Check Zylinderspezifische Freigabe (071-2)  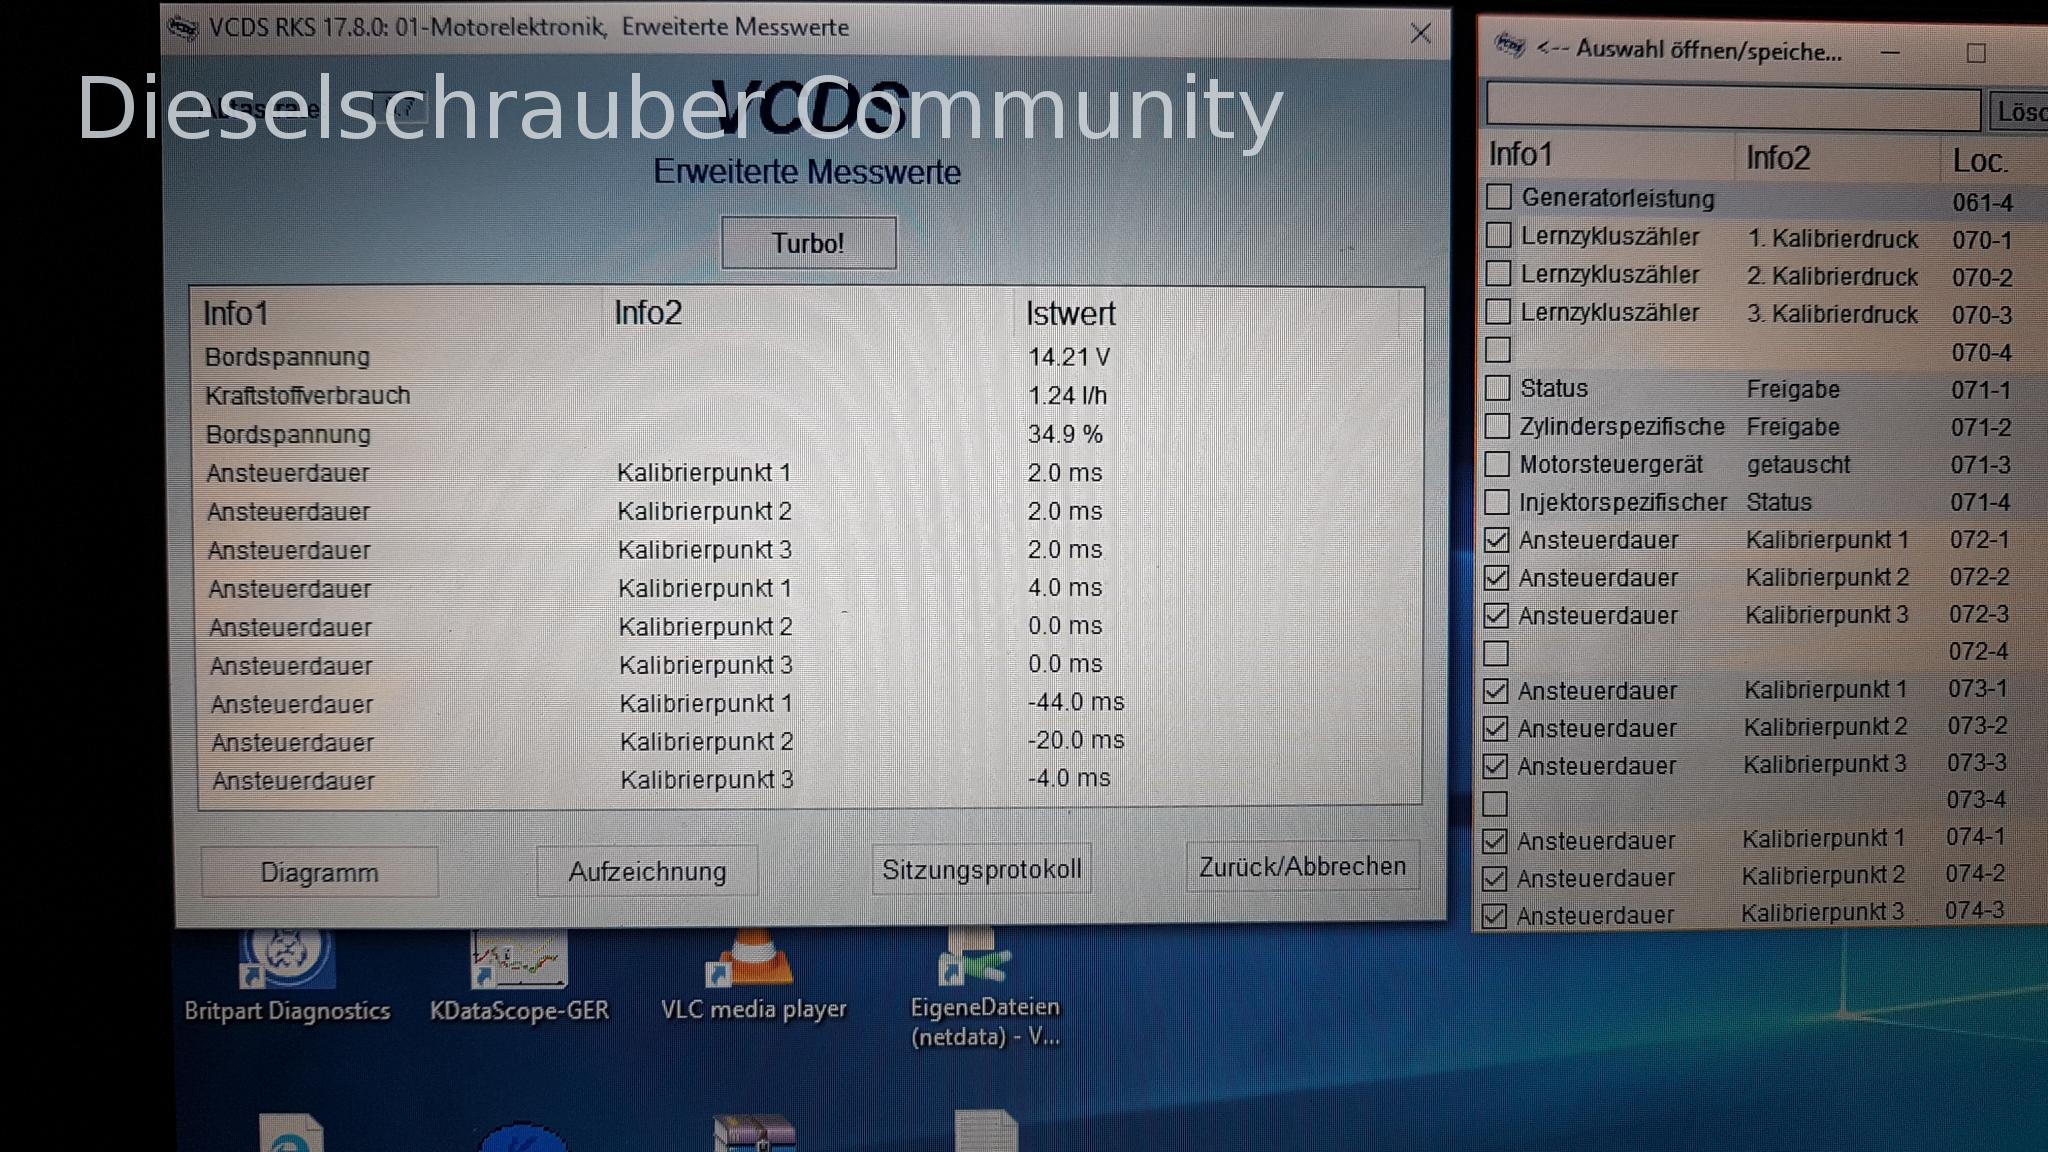pyautogui.click(x=1497, y=426)
